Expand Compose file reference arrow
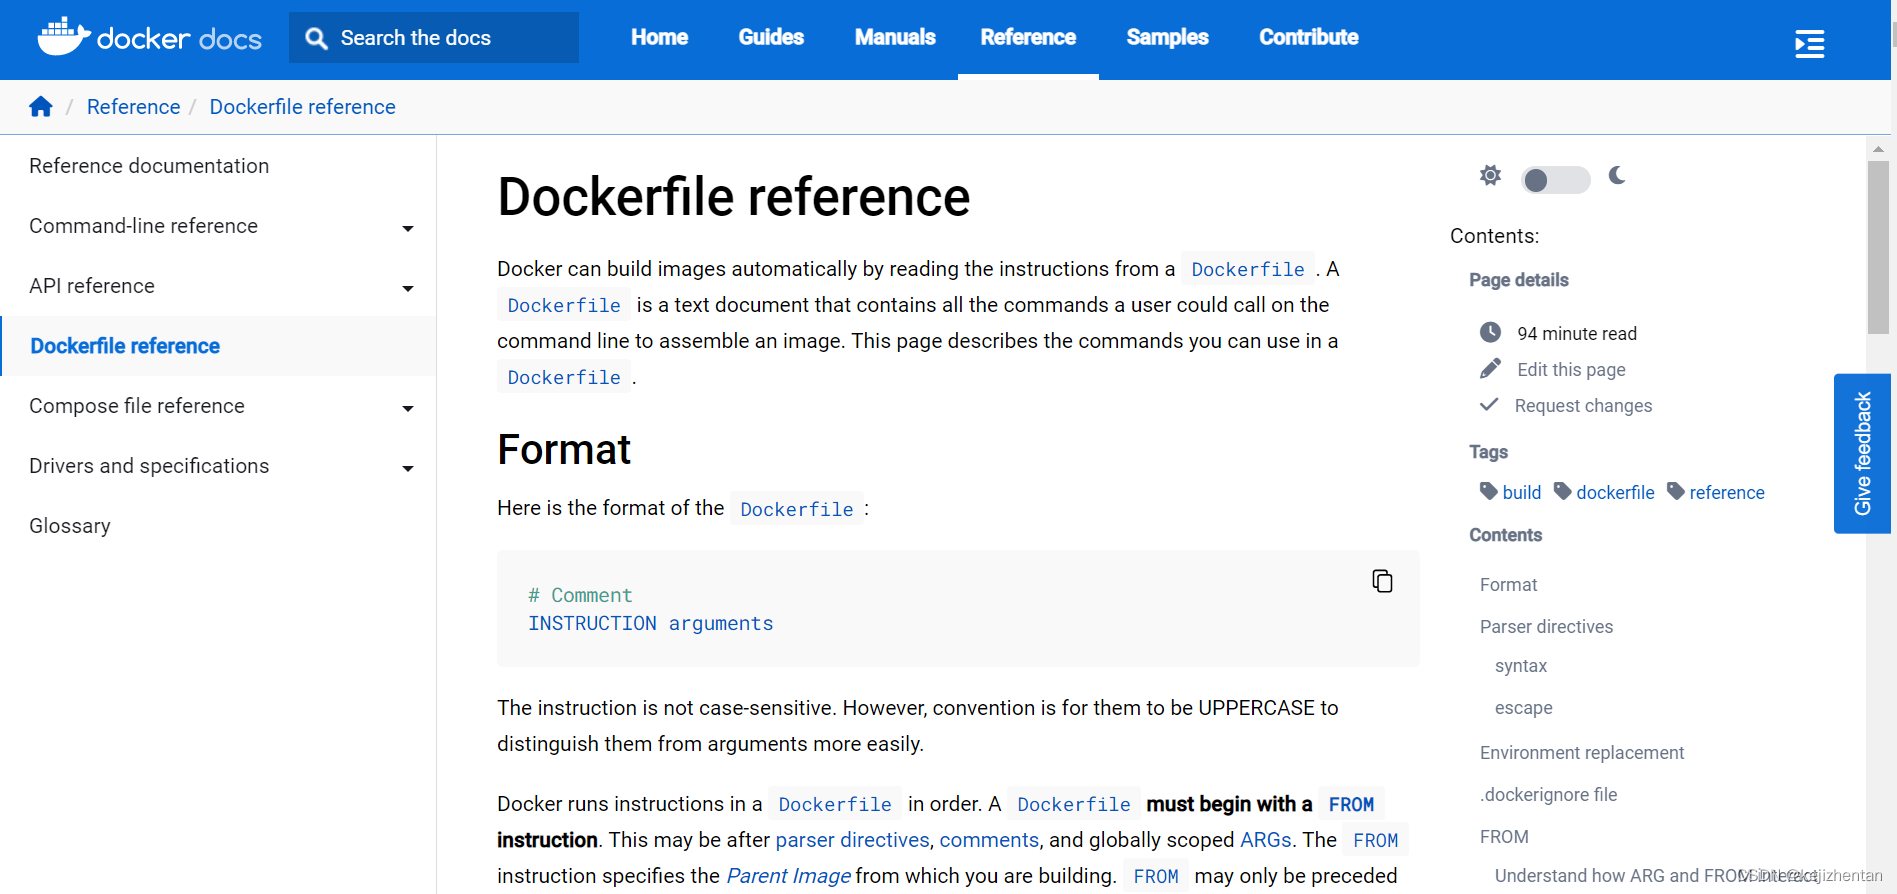The image size is (1897, 894). pos(408,409)
